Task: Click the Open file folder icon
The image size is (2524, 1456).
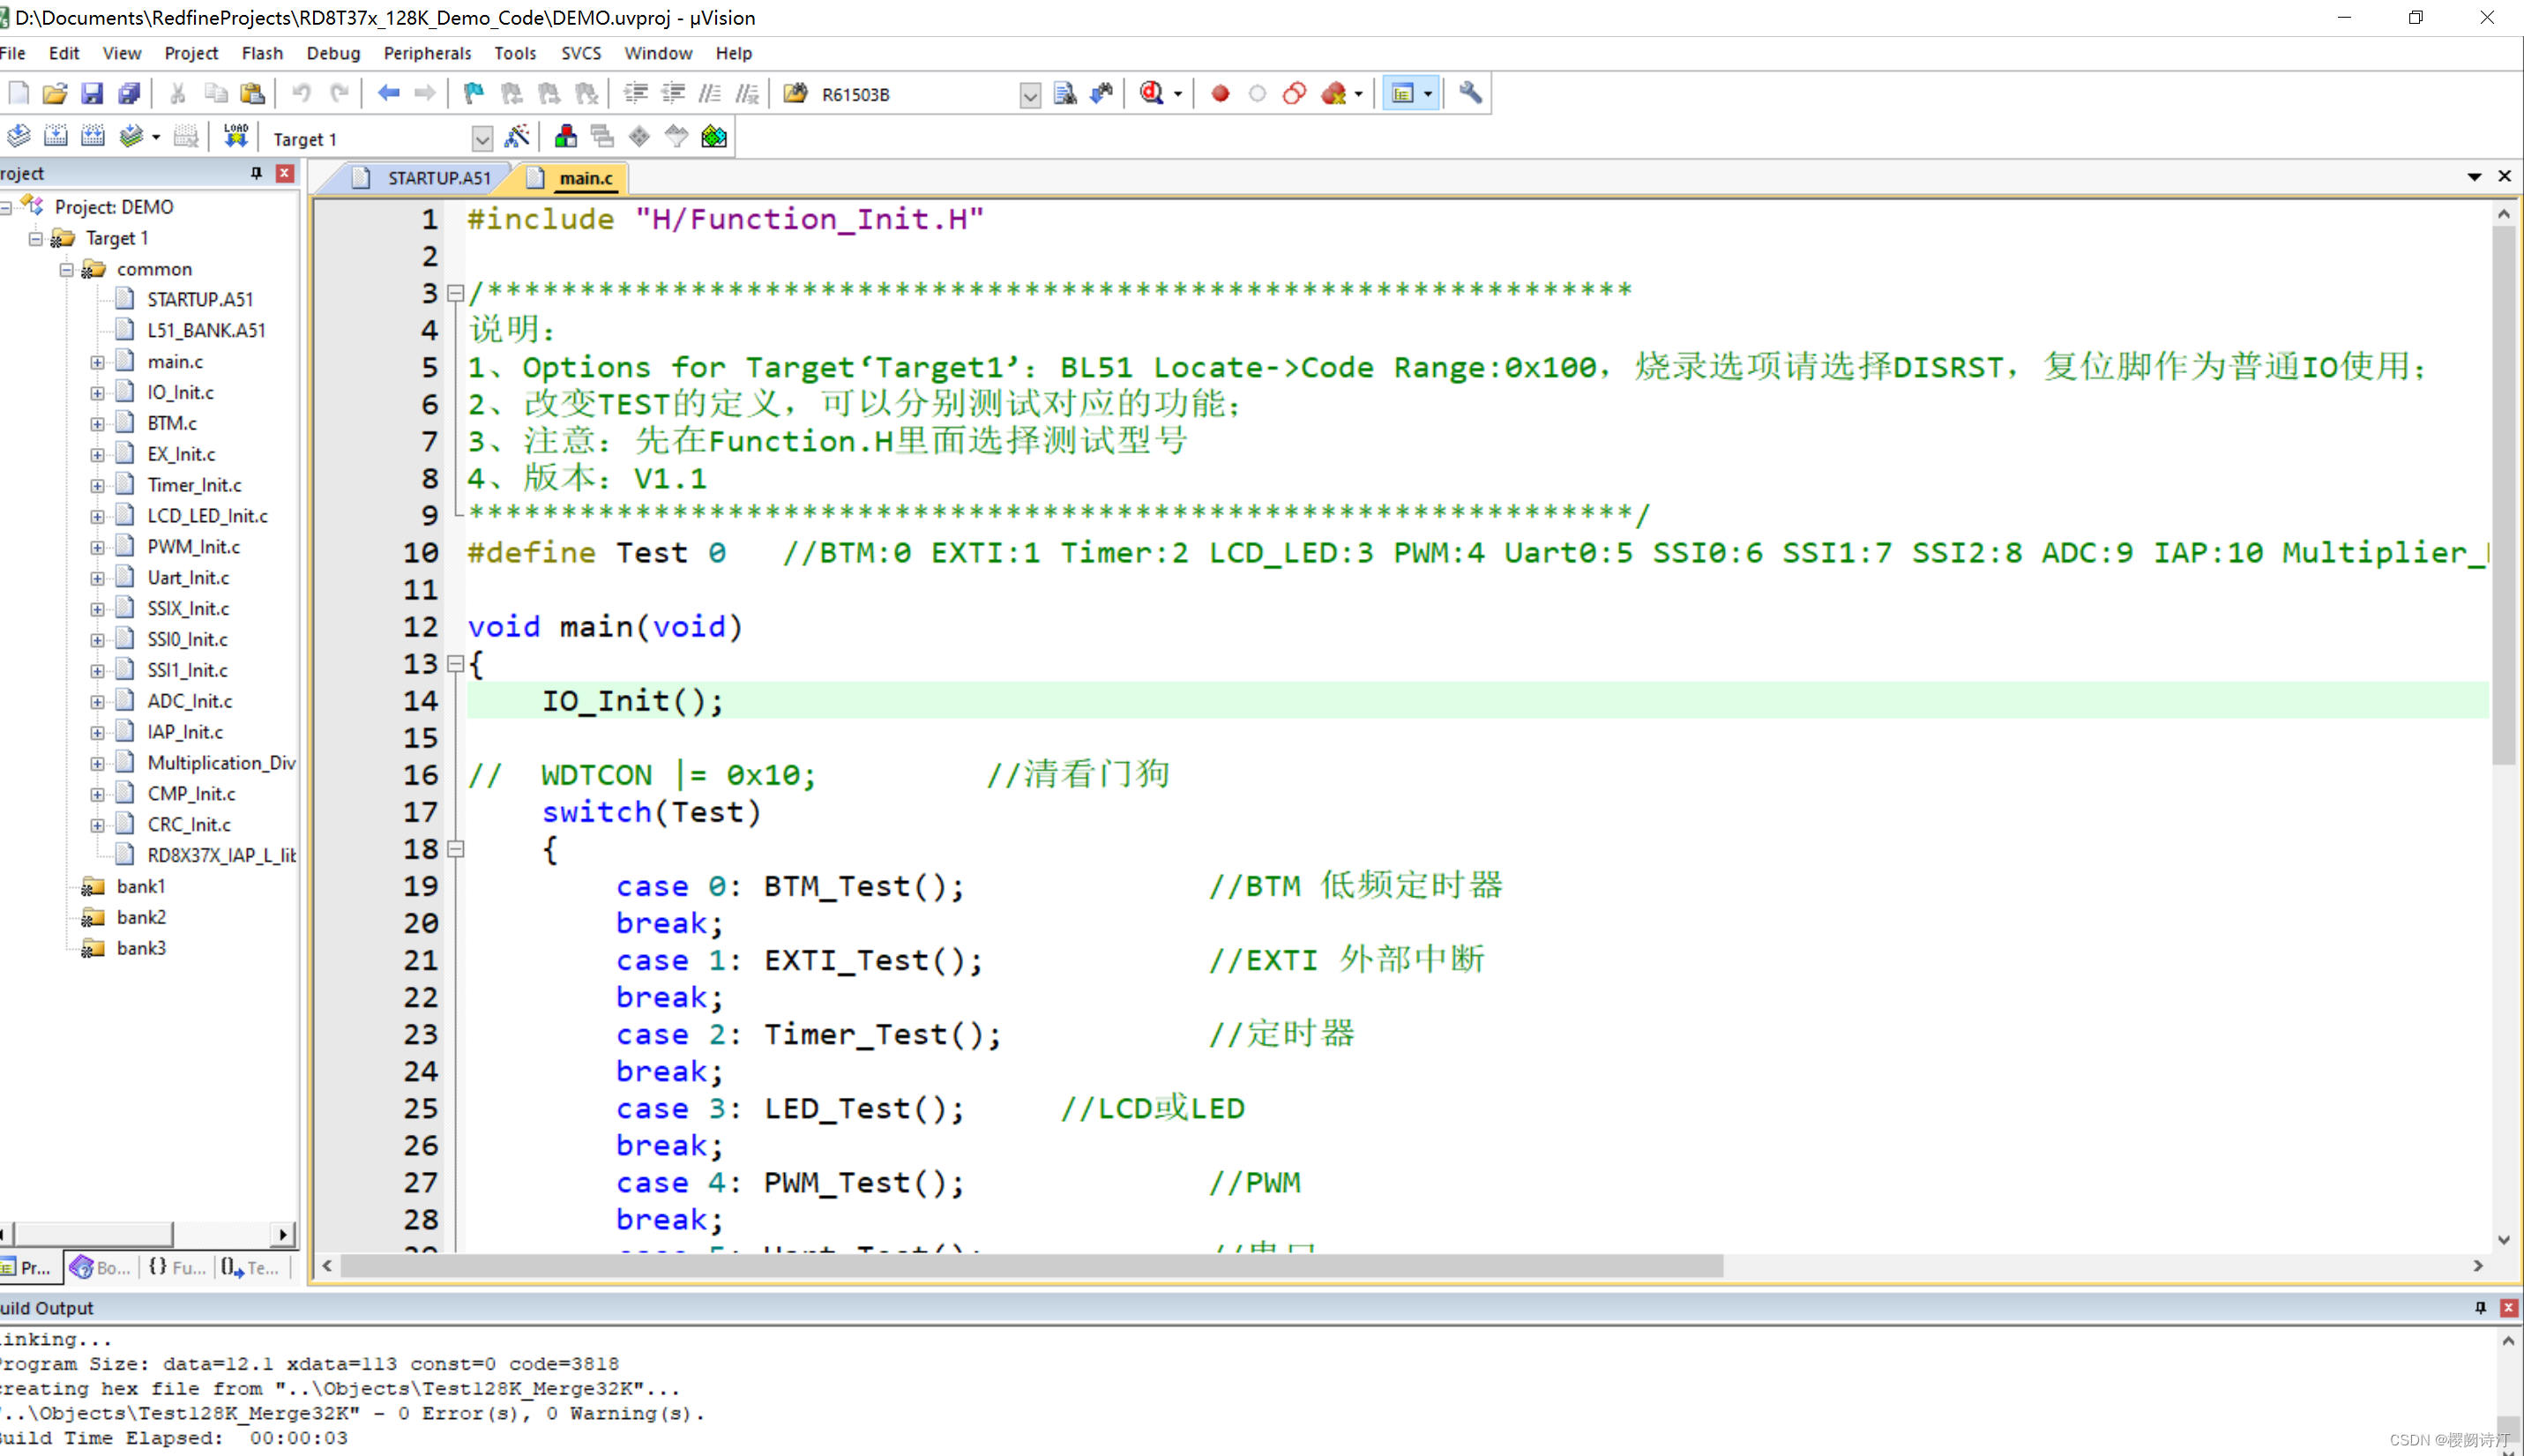Action: click(x=55, y=94)
